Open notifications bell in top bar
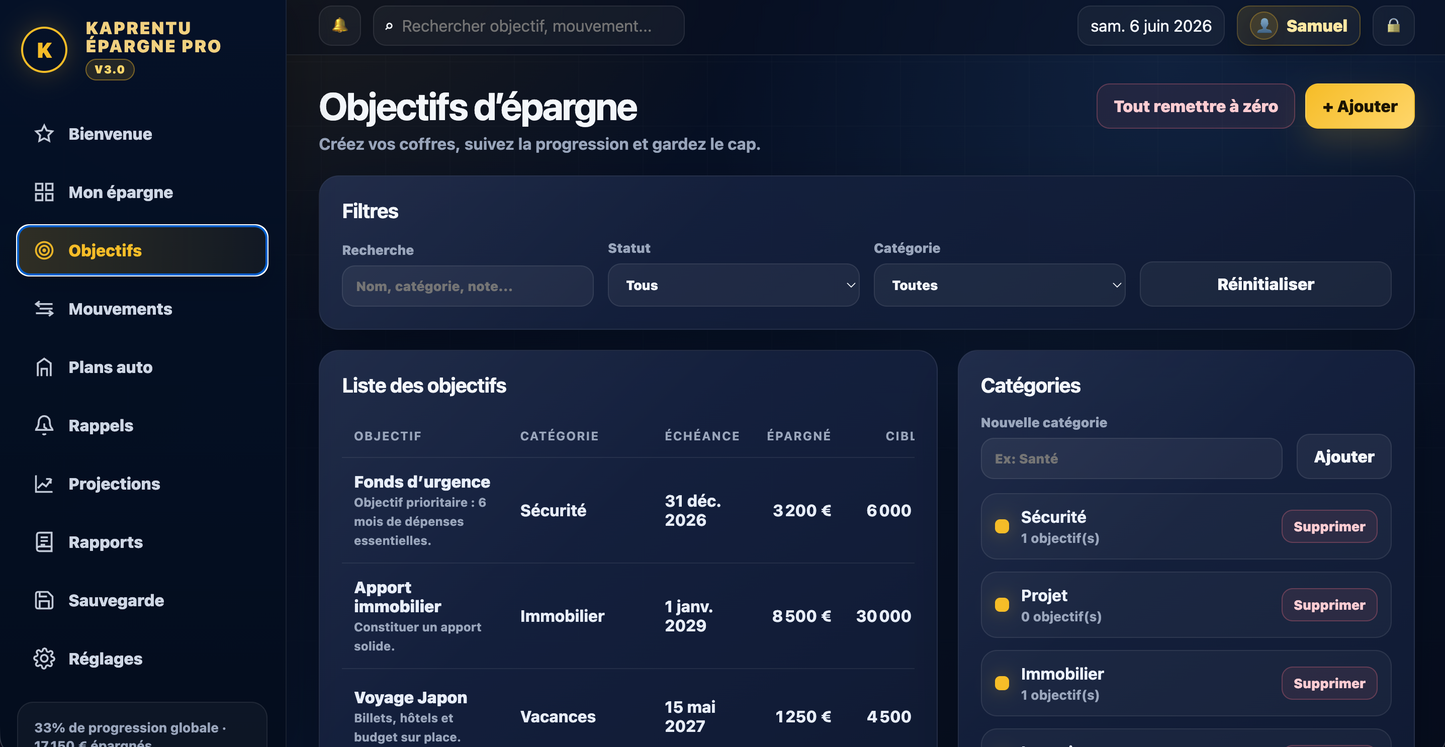 pos(340,26)
